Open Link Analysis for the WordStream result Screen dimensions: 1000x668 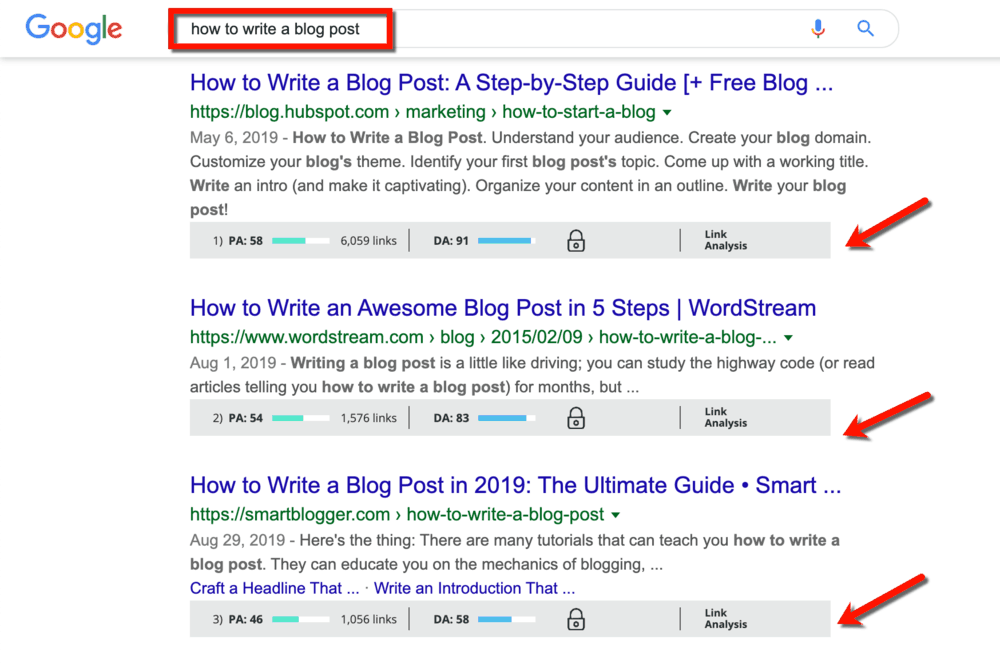725,418
